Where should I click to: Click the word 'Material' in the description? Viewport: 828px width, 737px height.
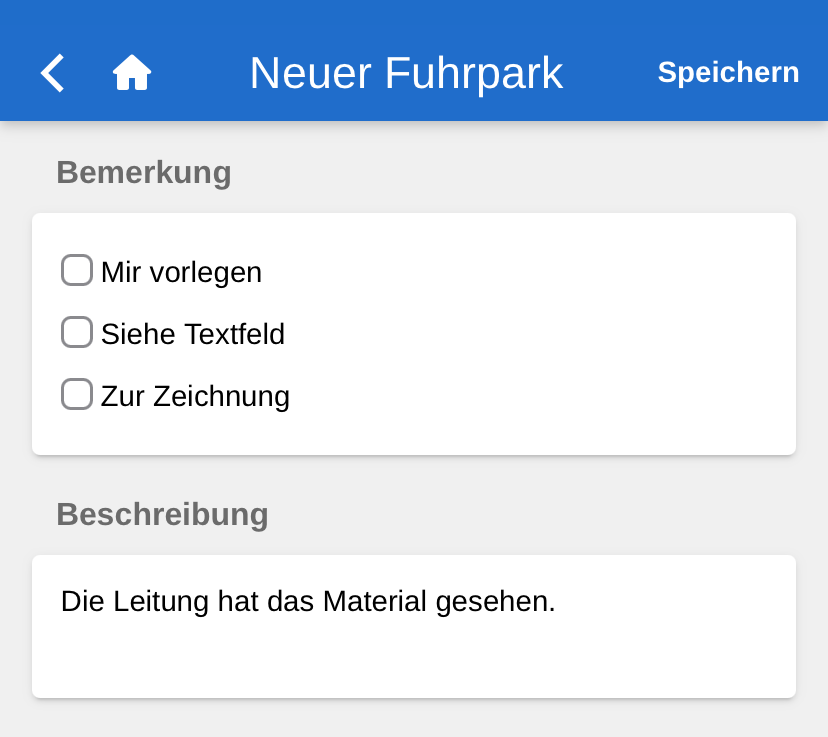[x=374, y=602]
